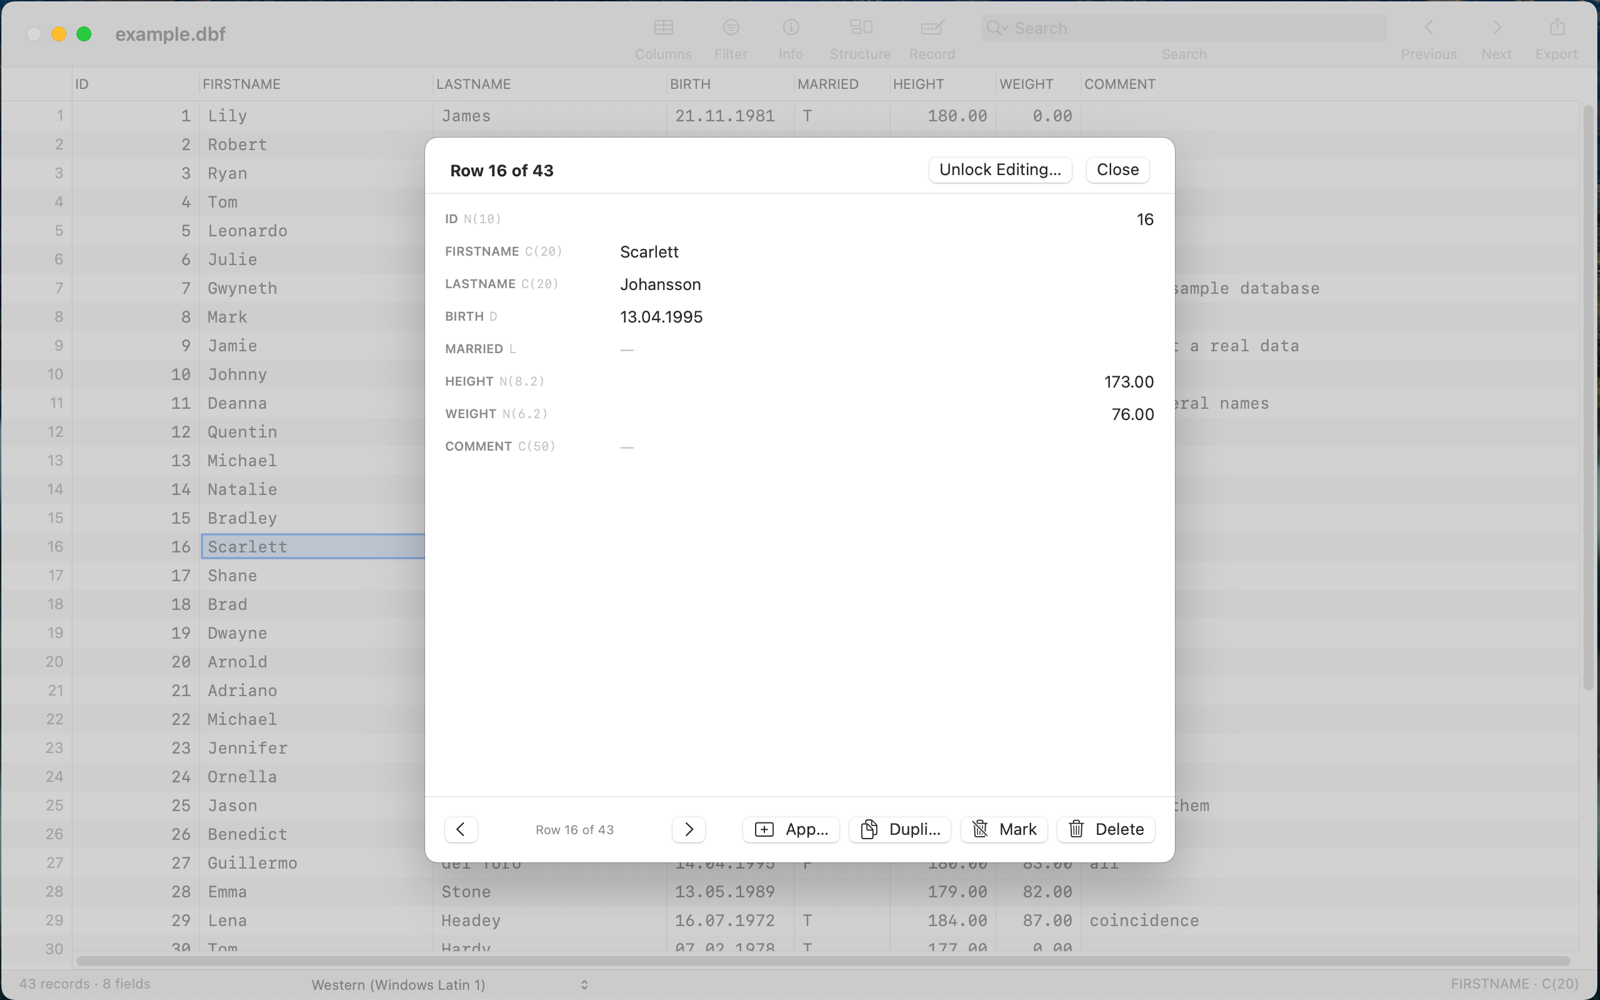Select the 82.00 weight cell
Screen dimensions: 1600x1000
[x=1038, y=892]
